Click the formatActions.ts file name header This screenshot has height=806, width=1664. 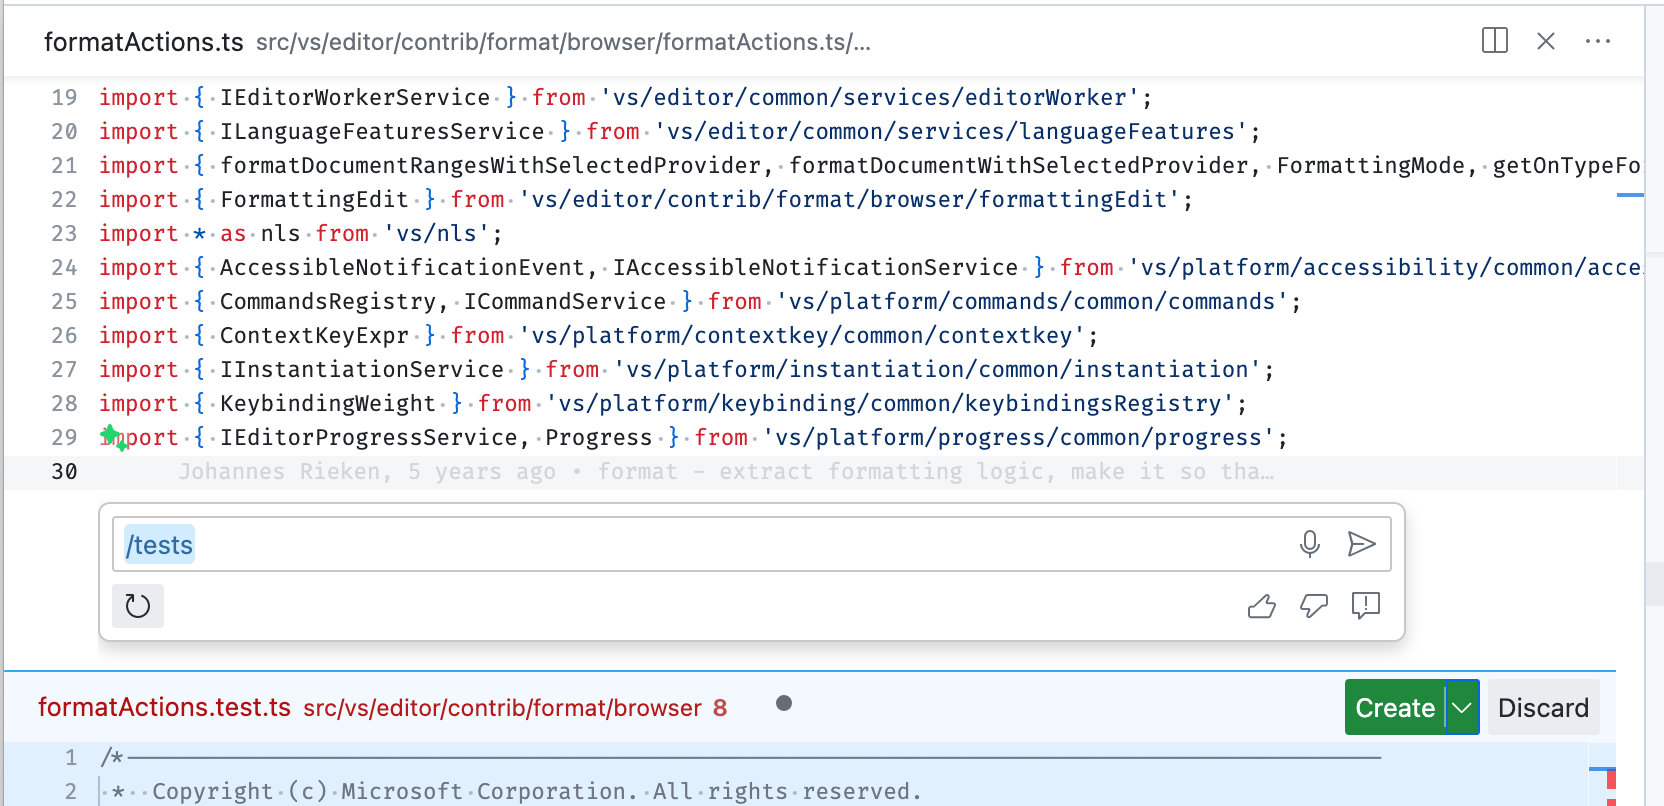[143, 42]
